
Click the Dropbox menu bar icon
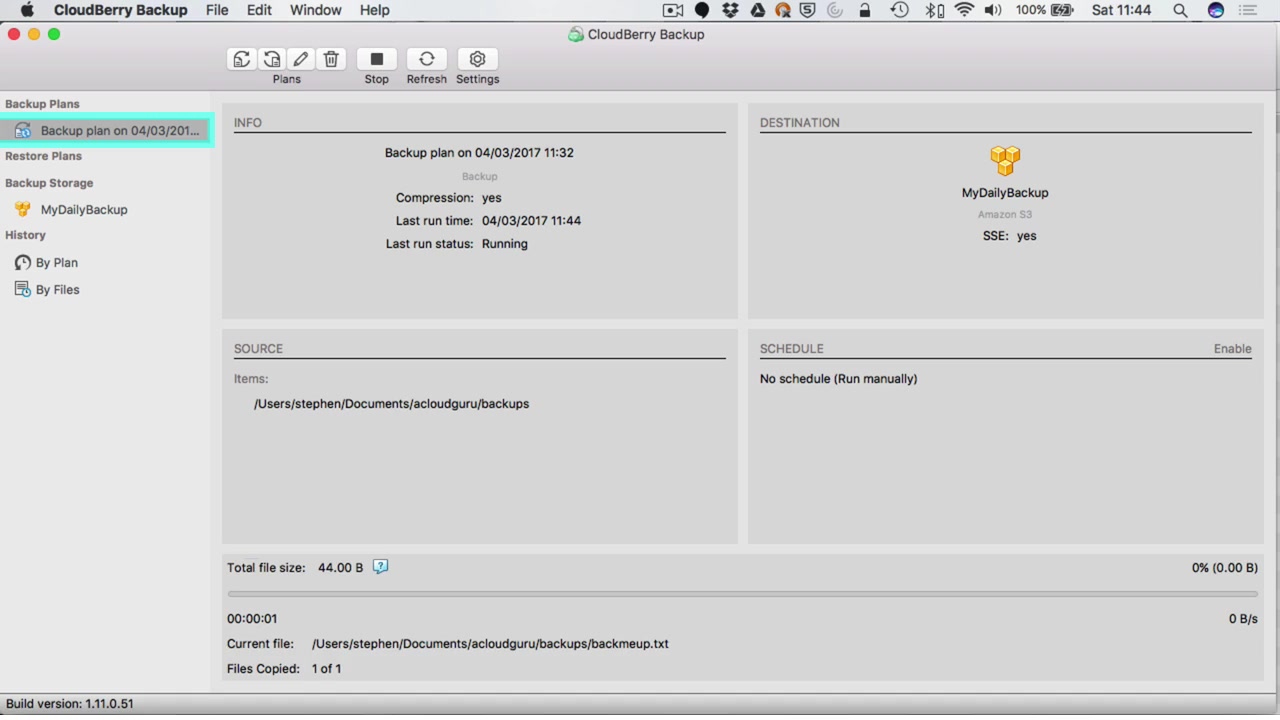click(x=730, y=10)
